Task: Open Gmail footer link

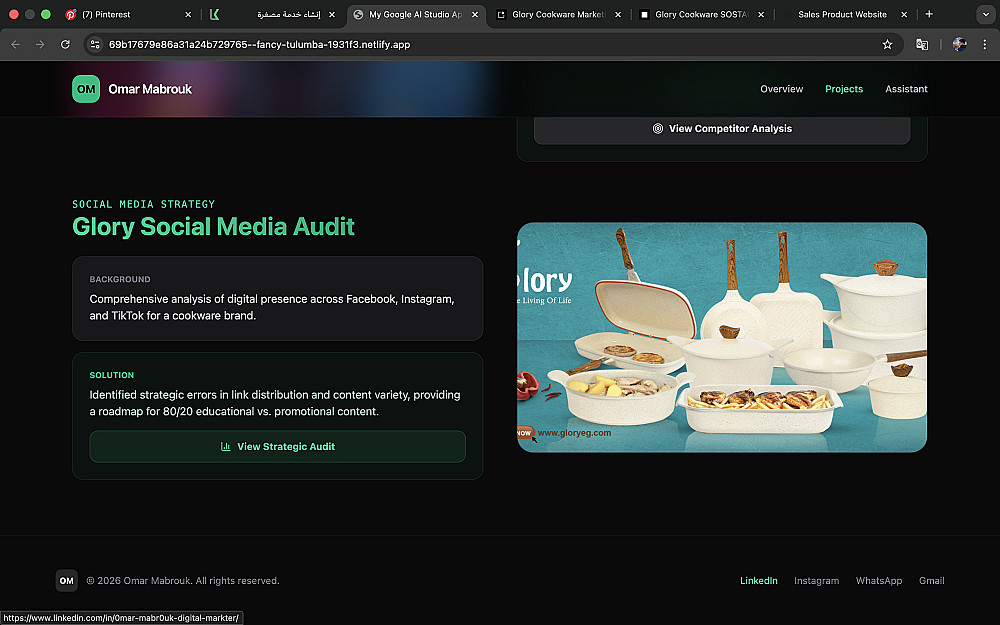Action: (932, 581)
